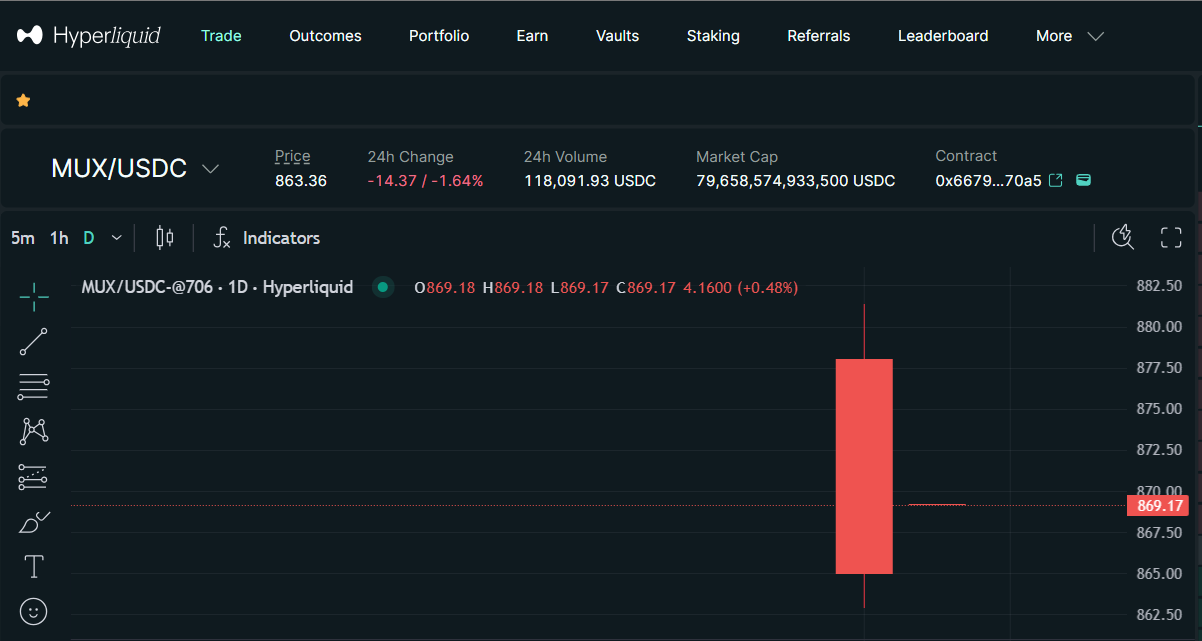Expand the timeframe interval dropdown arrow
The image size is (1202, 641).
[x=116, y=238]
